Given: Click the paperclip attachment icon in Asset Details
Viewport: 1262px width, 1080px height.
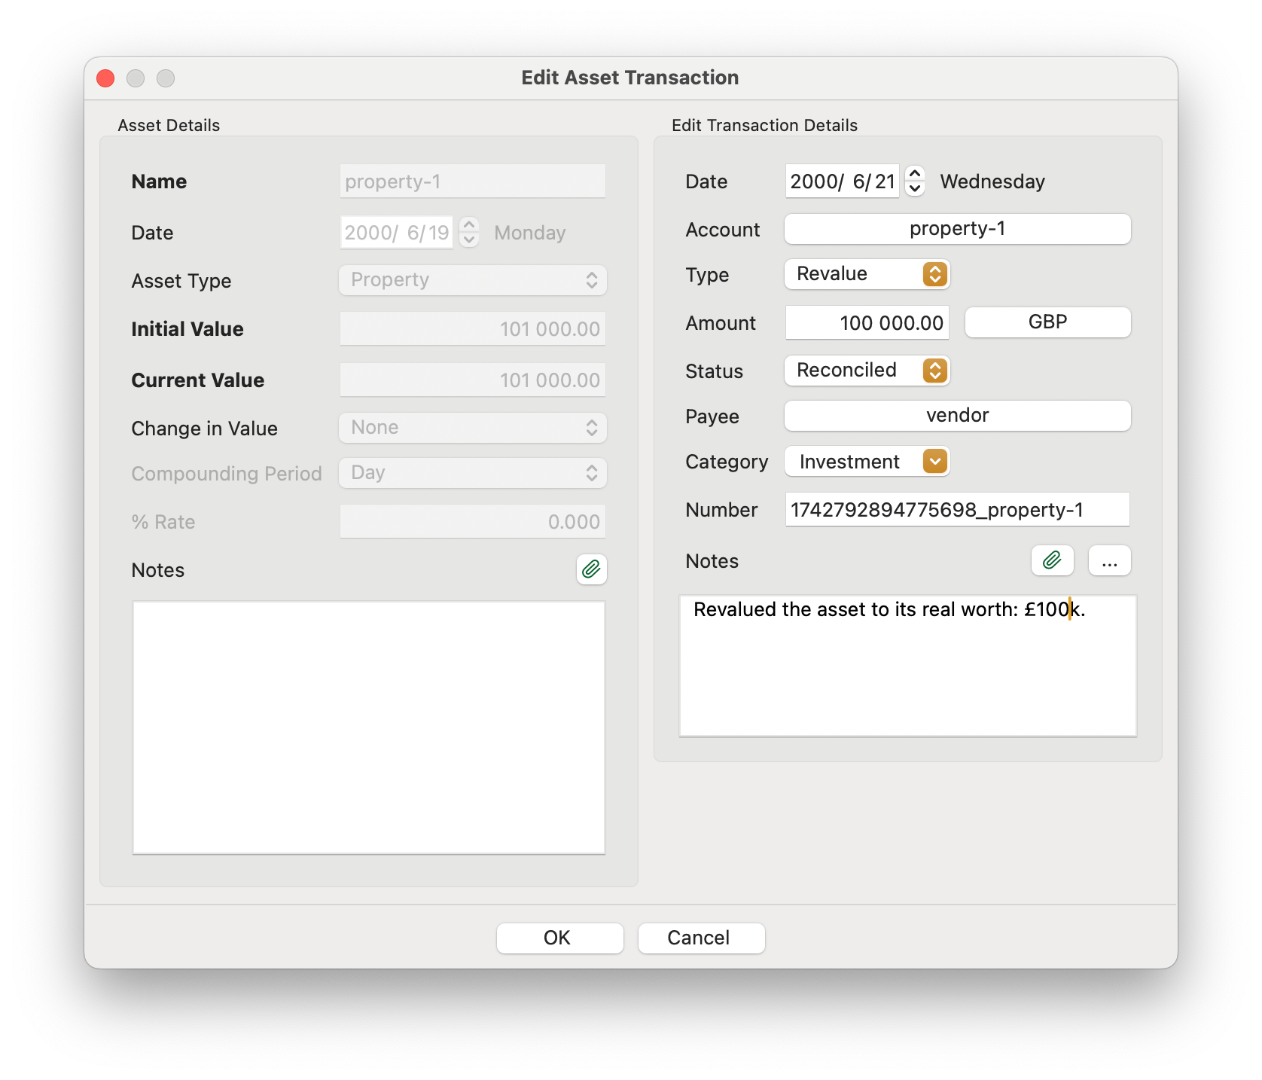Looking at the screenshot, I should 591,569.
